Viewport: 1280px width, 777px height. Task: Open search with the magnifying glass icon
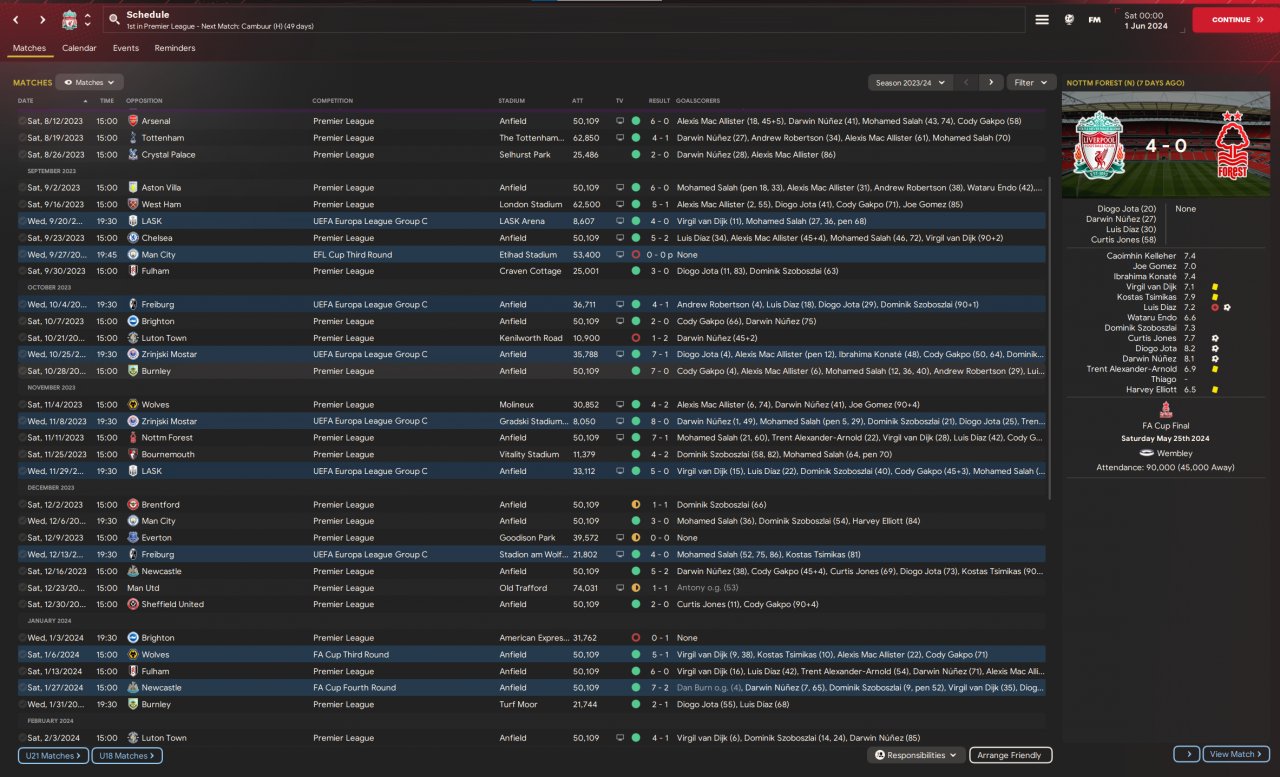click(x=115, y=20)
